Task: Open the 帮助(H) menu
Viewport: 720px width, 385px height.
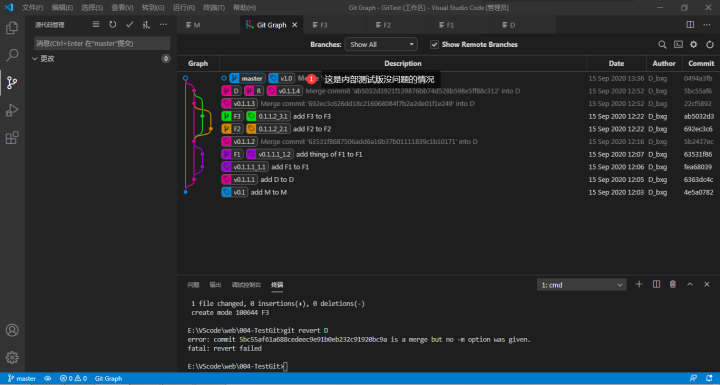Action: coord(244,8)
